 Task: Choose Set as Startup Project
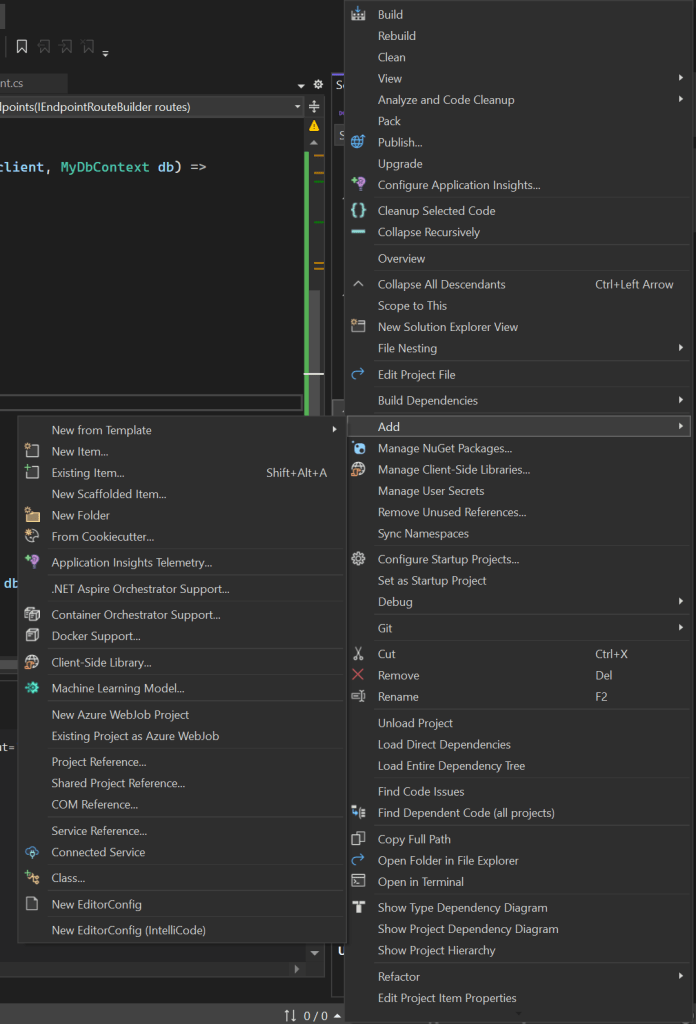click(x=432, y=580)
